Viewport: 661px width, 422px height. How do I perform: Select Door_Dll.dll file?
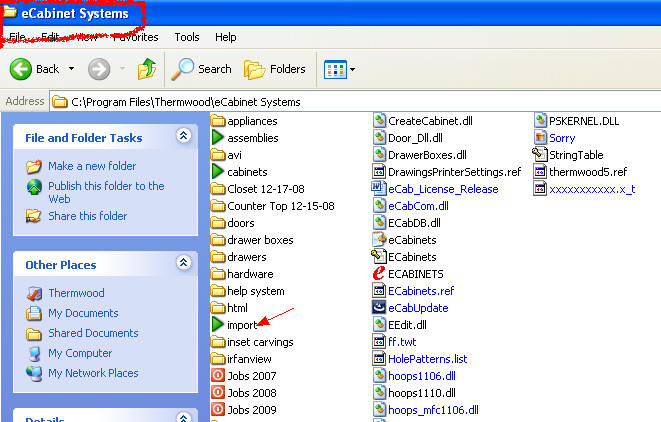coord(408,138)
